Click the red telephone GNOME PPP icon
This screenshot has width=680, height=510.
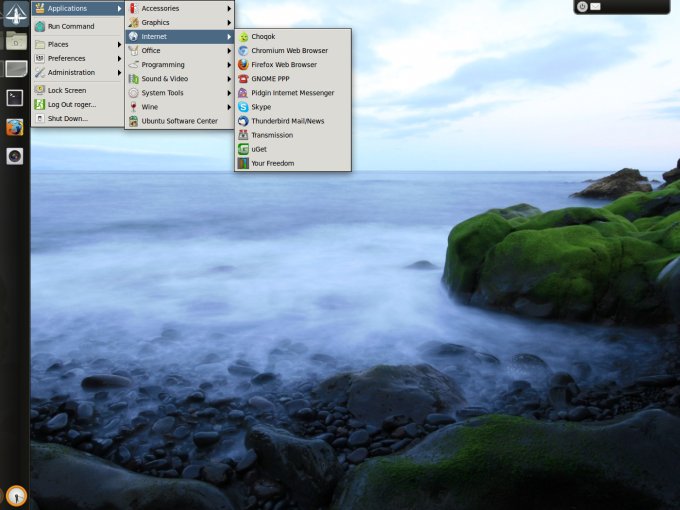(243, 79)
